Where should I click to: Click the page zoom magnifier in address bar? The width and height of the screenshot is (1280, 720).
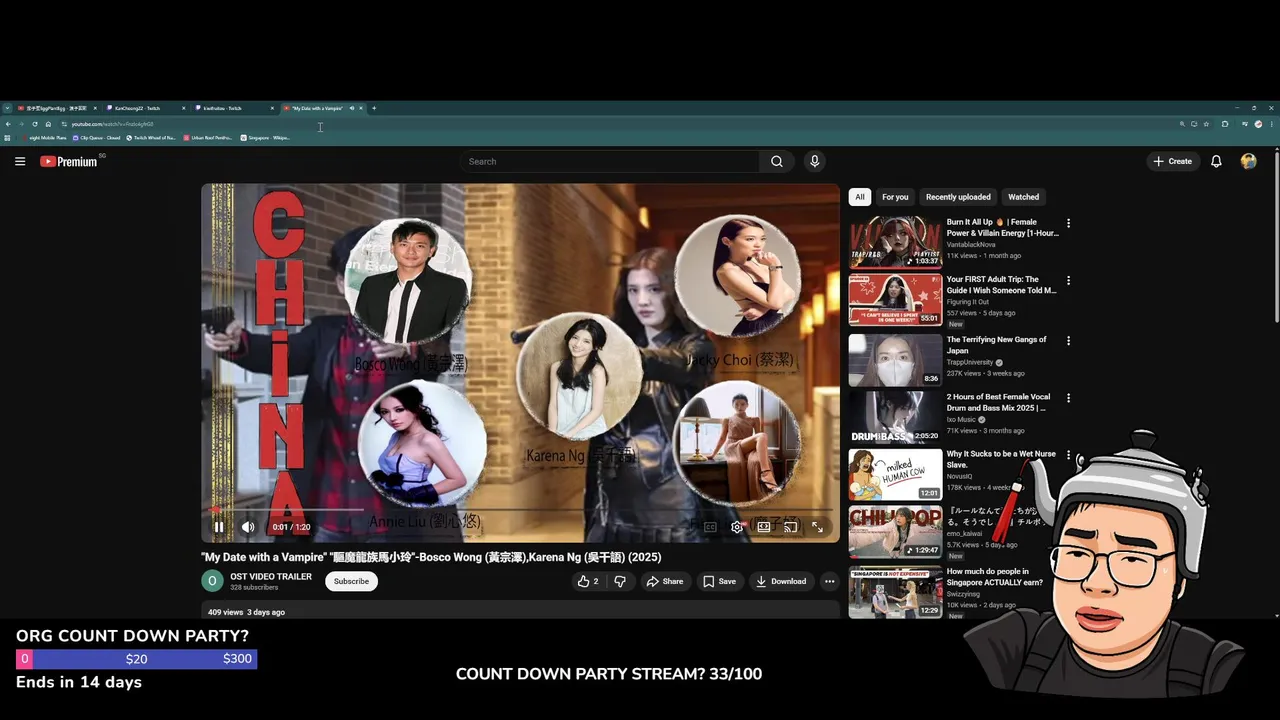tap(1181, 124)
